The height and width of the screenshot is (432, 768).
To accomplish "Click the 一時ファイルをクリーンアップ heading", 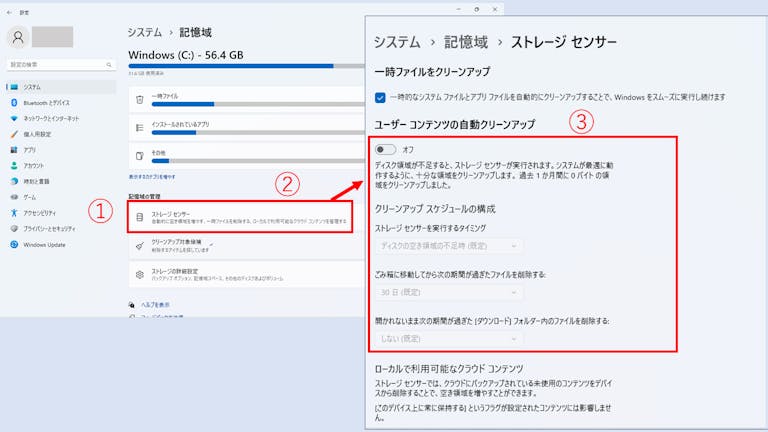I will coord(432,72).
